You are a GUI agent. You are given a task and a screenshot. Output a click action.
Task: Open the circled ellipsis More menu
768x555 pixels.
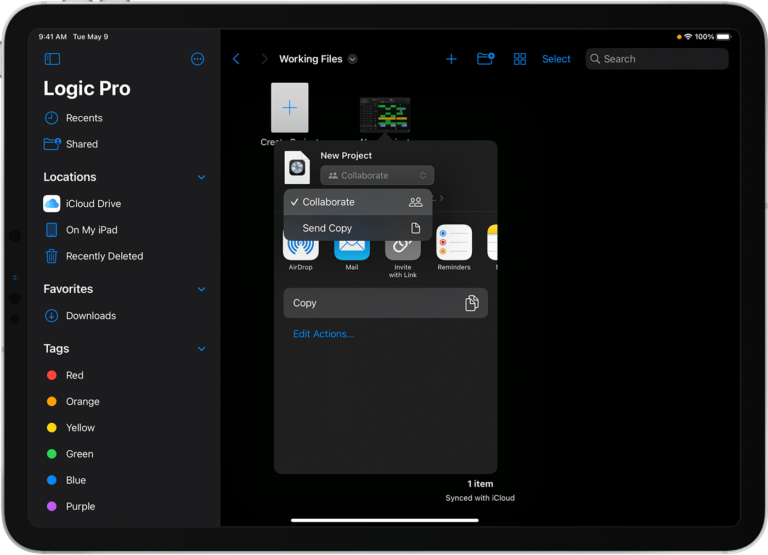coord(197,59)
